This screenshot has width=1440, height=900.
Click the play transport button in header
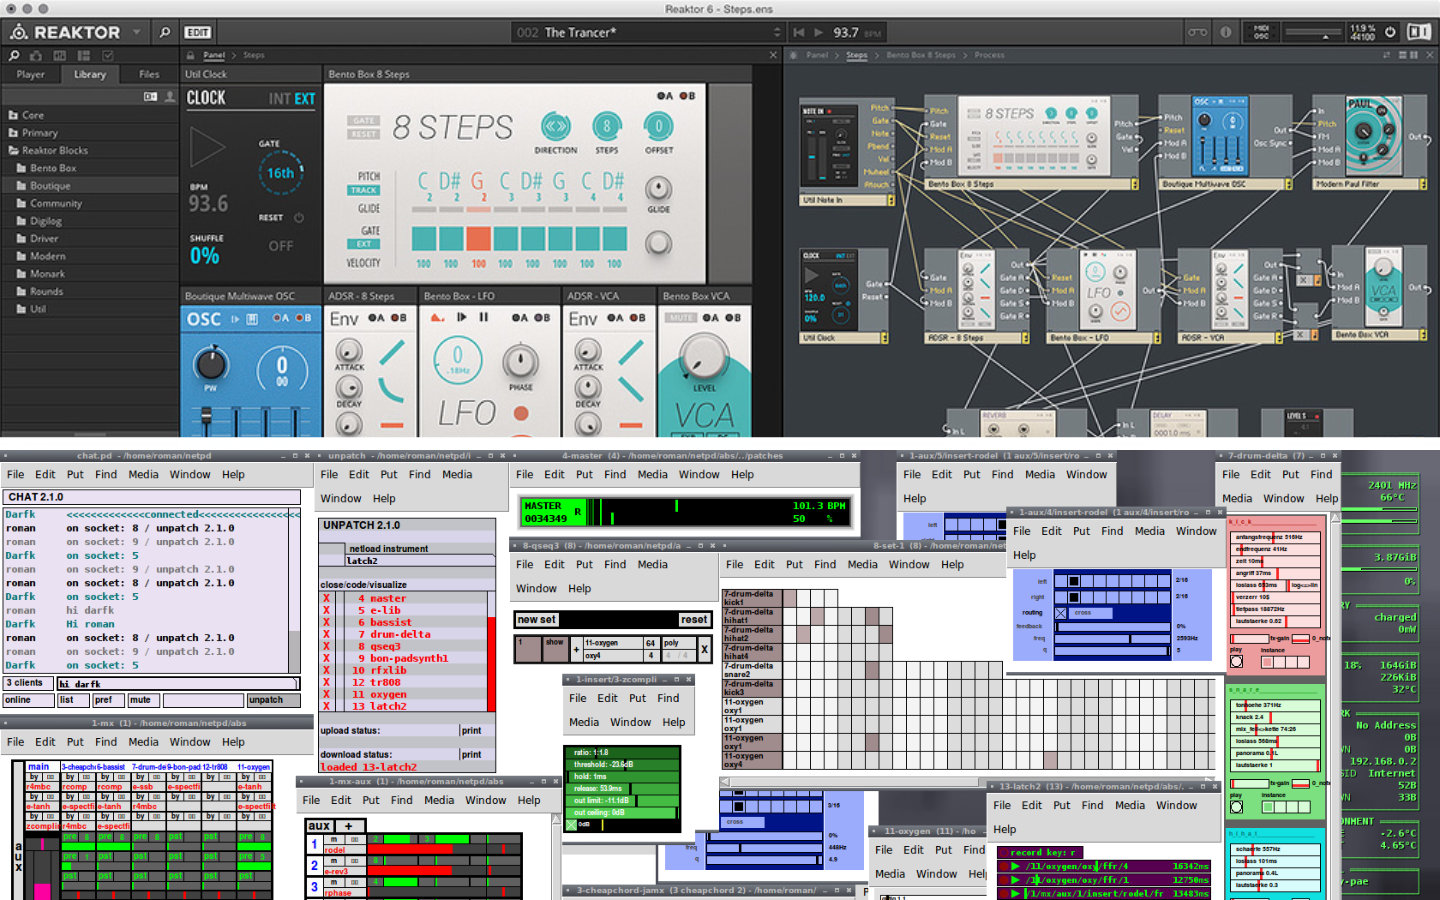(x=819, y=32)
